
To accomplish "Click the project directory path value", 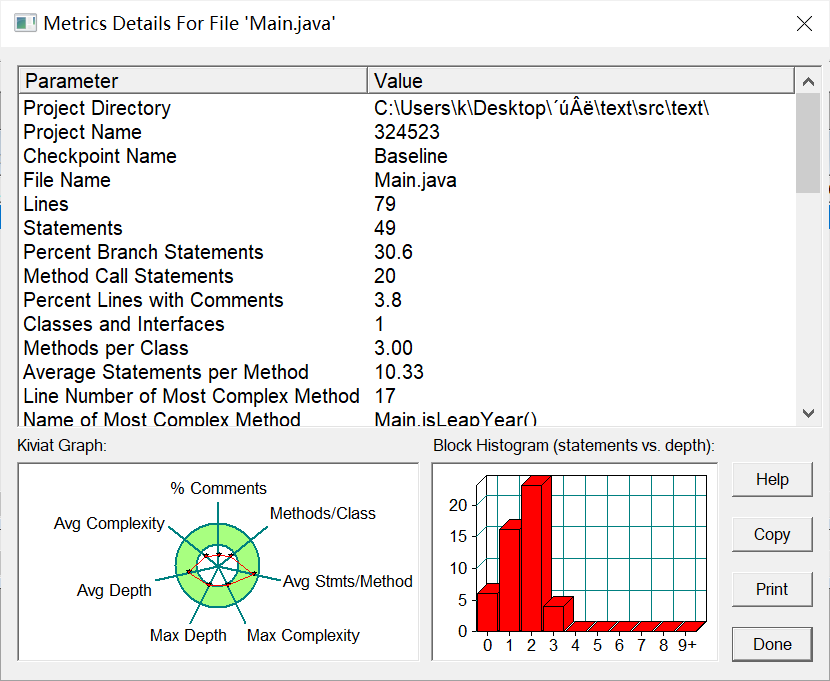I will click(542, 108).
